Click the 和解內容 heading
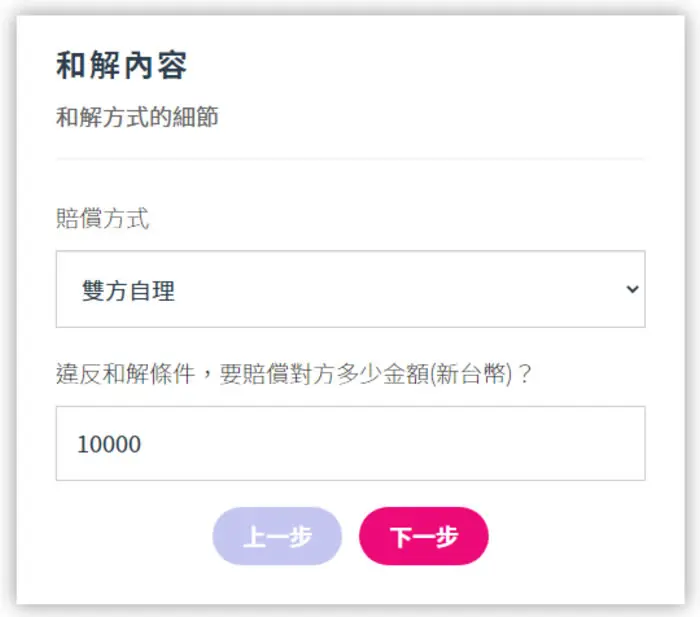 click(x=121, y=65)
